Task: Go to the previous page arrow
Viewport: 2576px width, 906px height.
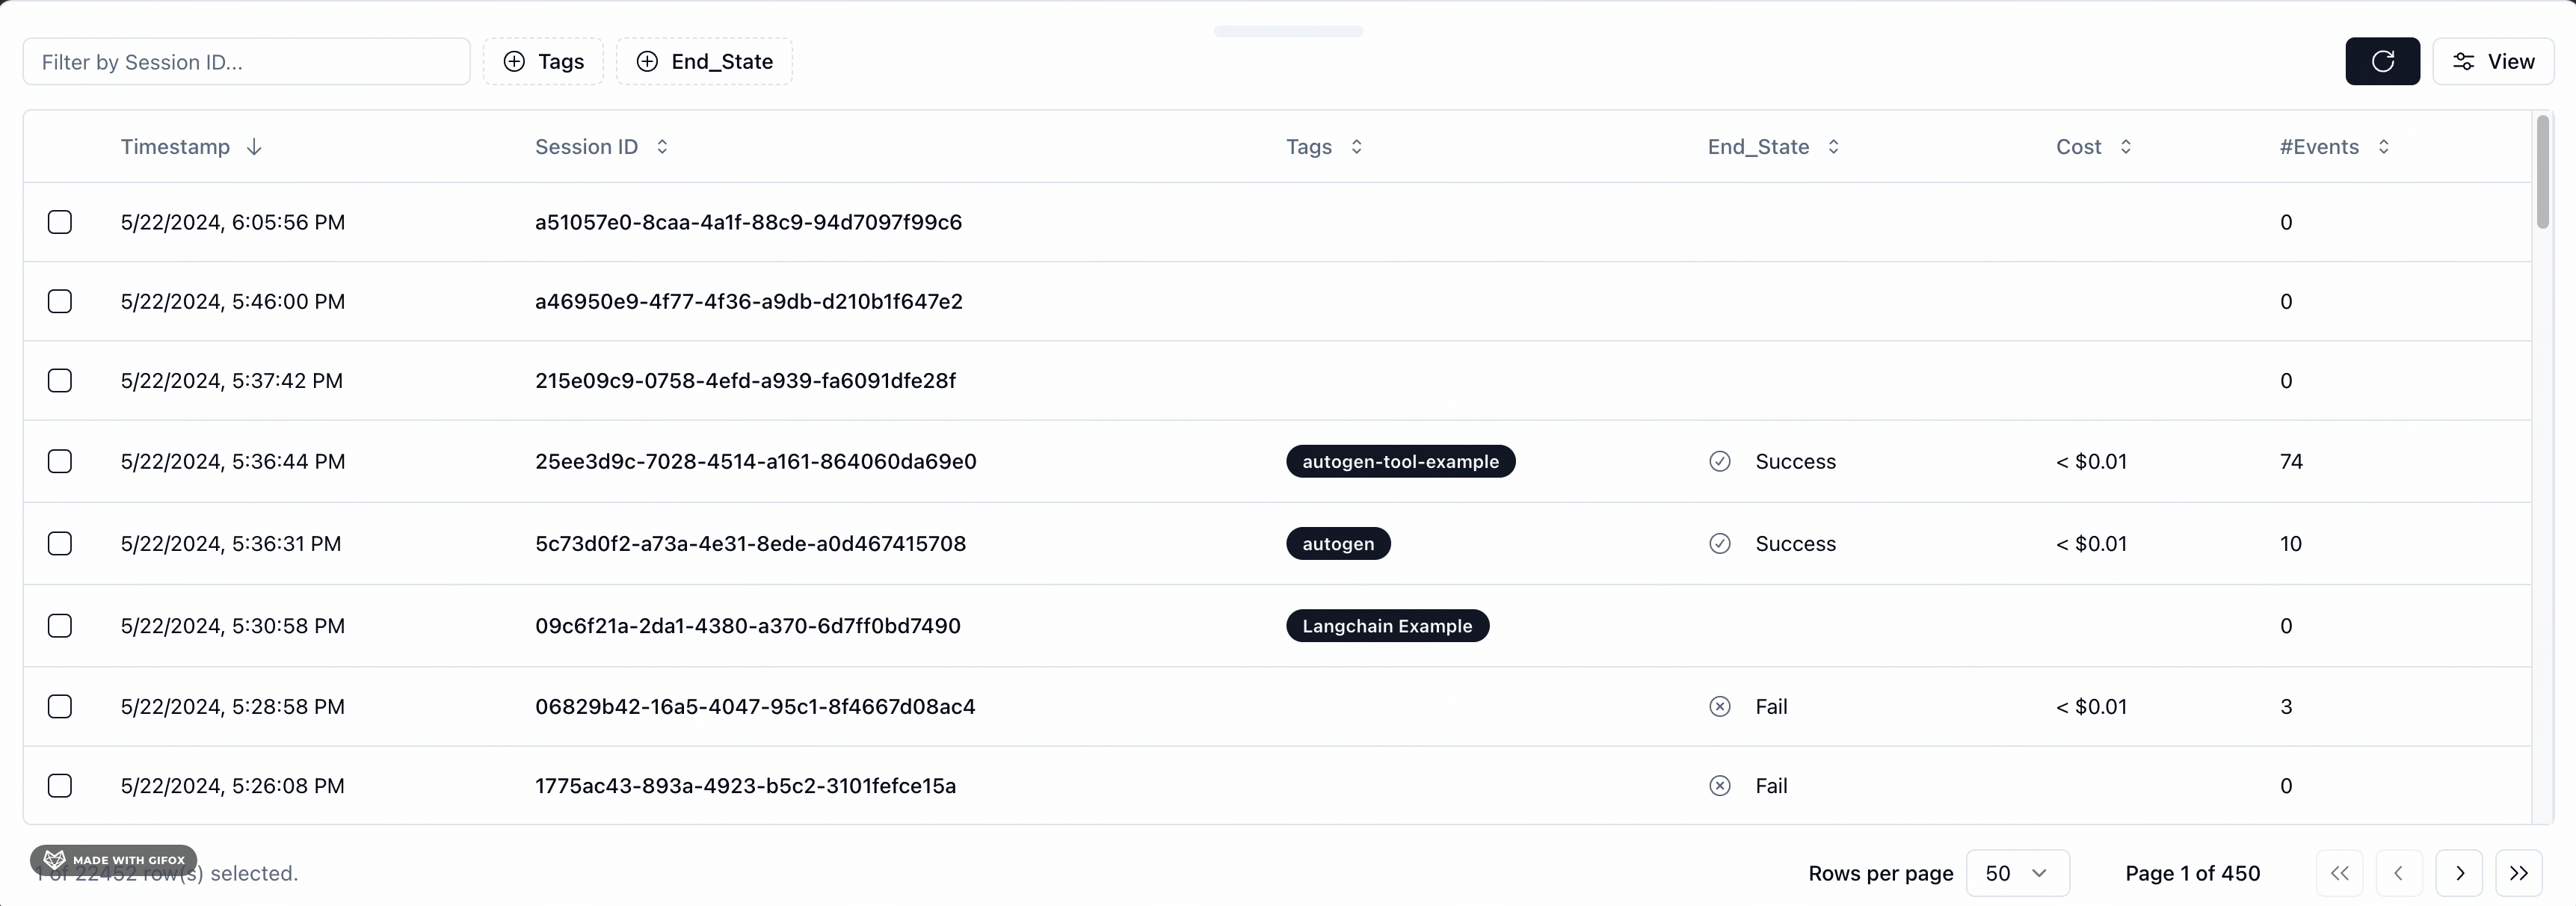Action: [2398, 873]
